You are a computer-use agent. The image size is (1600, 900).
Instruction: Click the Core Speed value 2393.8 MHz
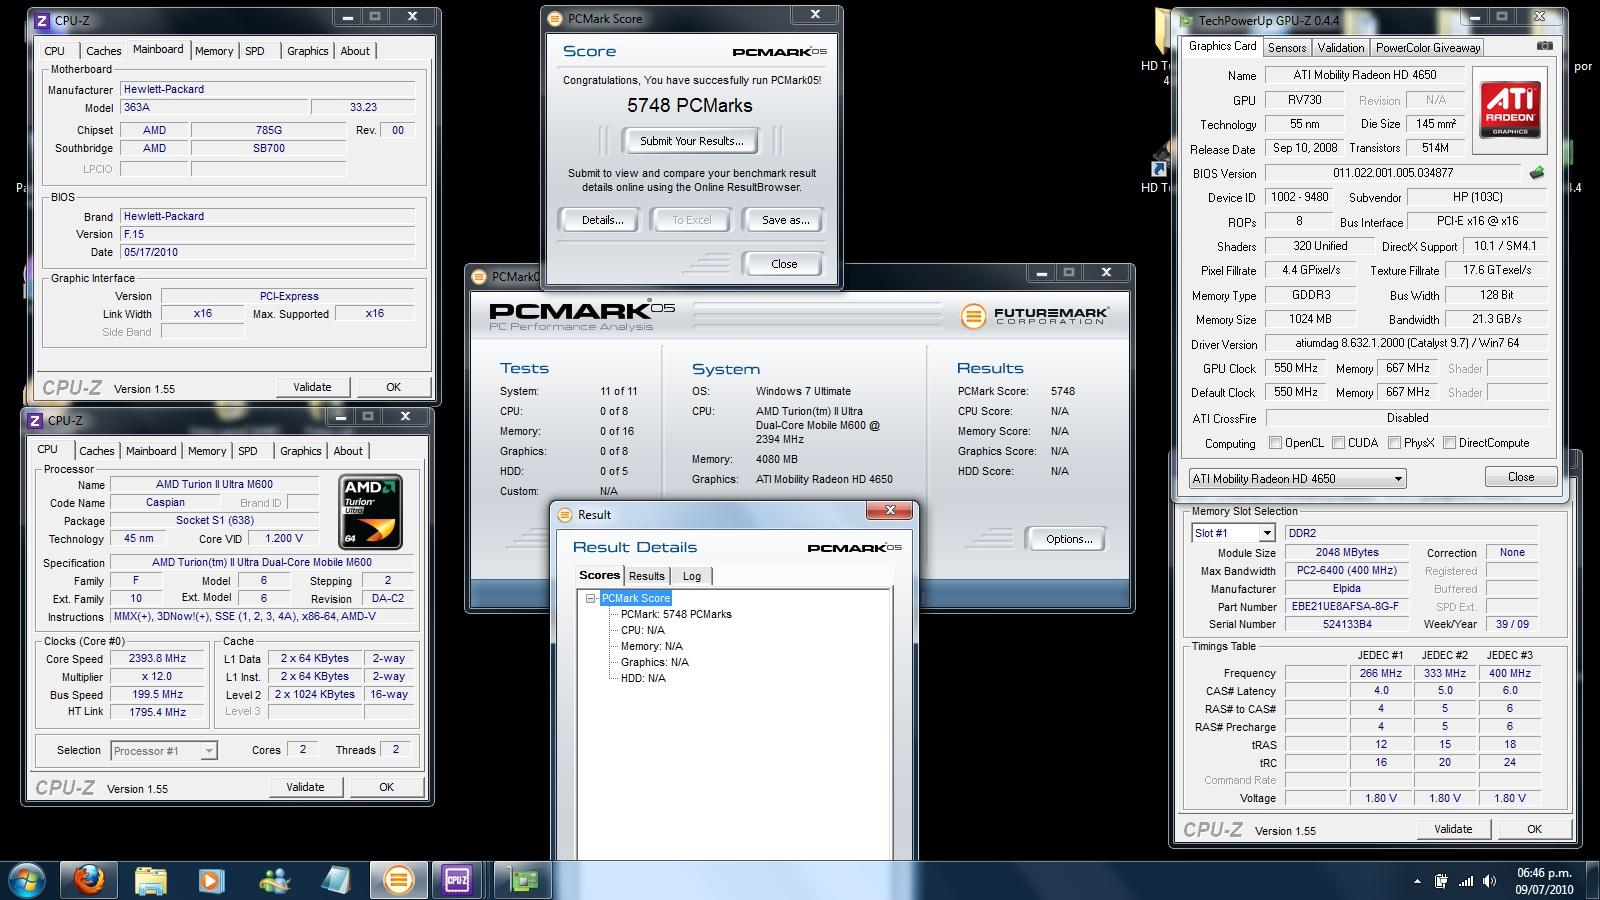[157, 659]
